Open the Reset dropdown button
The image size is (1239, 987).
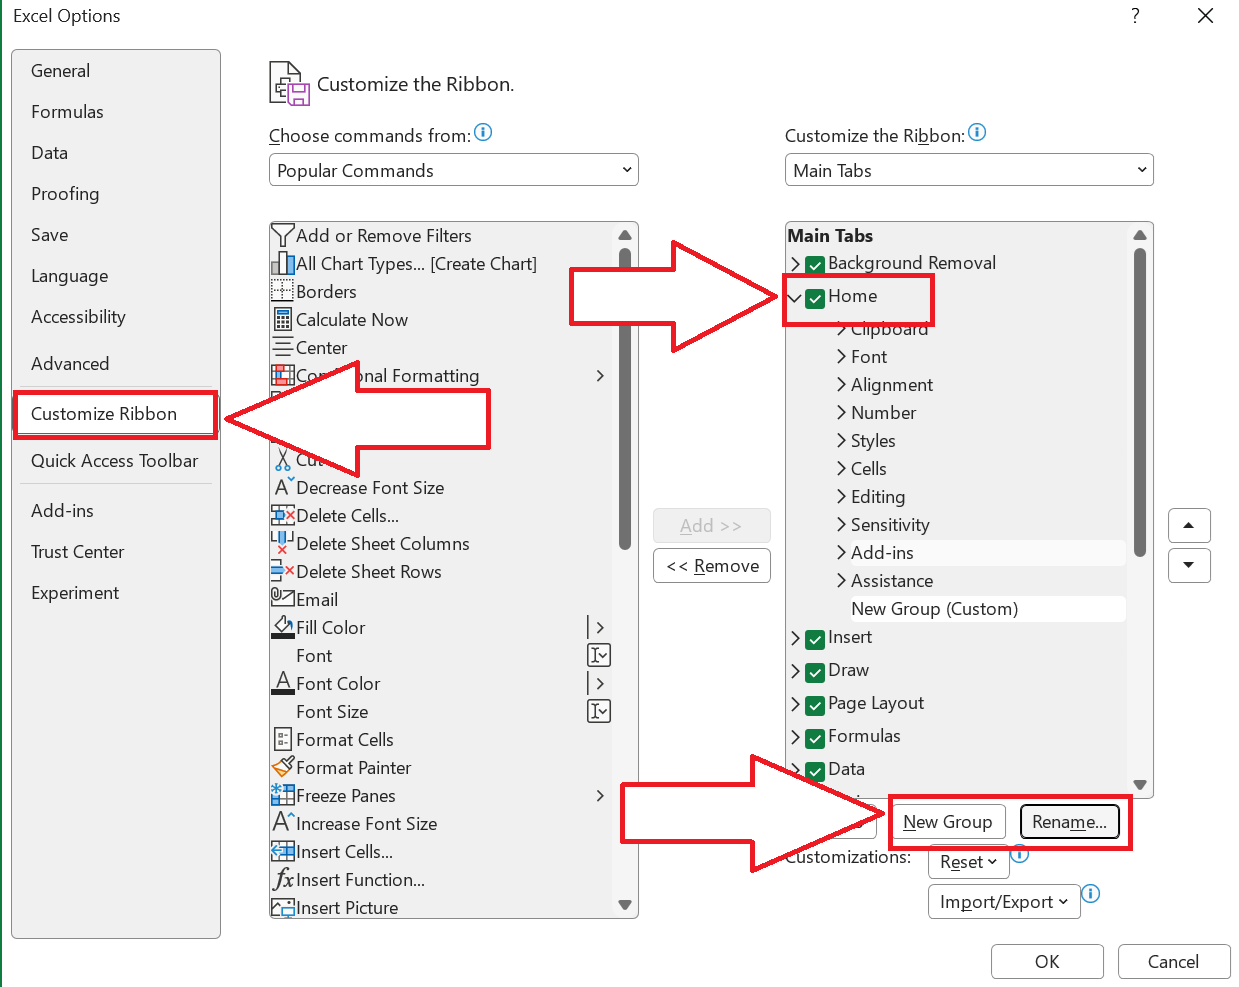(967, 862)
